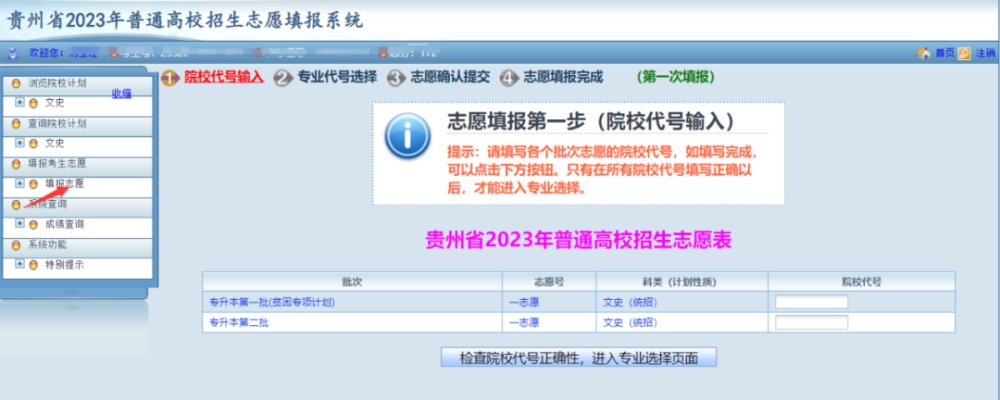Image resolution: width=1000 pixels, height=400 pixels.
Task: Click the 科类（计划性质）column header
Action: tap(682, 281)
